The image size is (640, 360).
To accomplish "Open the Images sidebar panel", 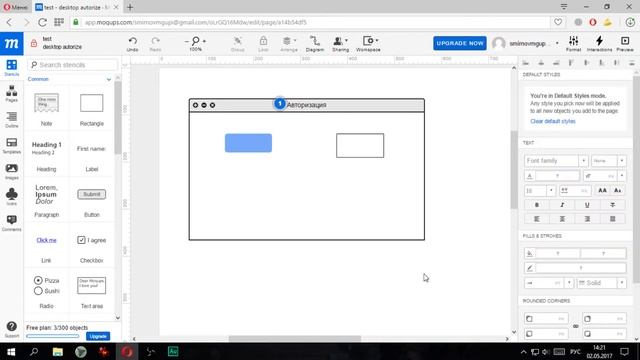I will tap(11, 171).
